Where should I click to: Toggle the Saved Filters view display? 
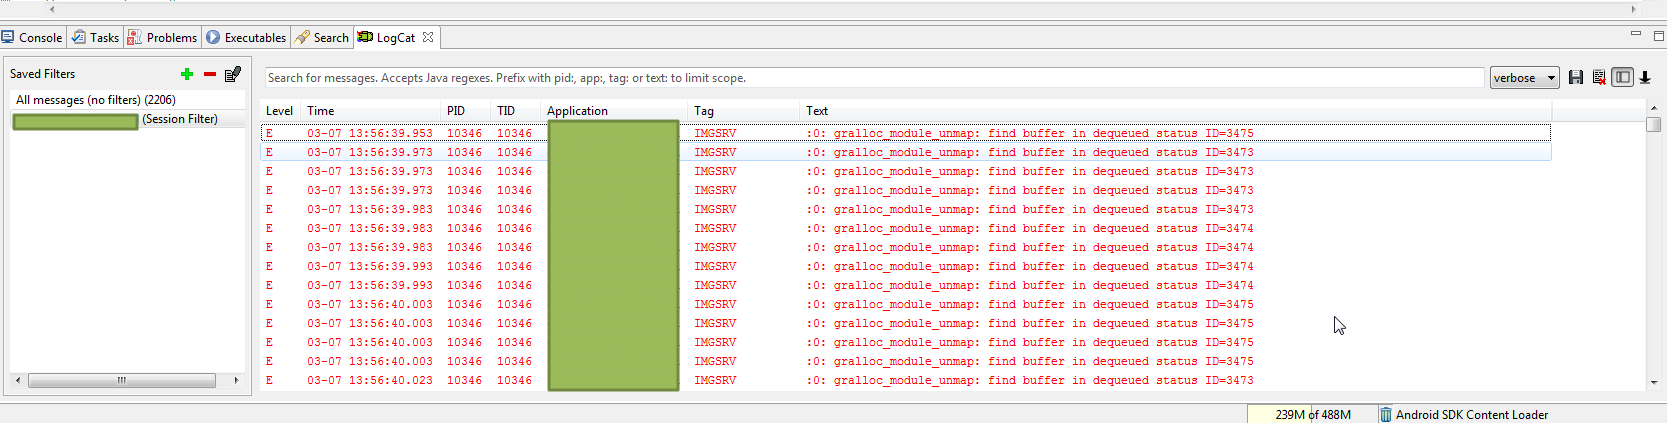click(x=1622, y=78)
